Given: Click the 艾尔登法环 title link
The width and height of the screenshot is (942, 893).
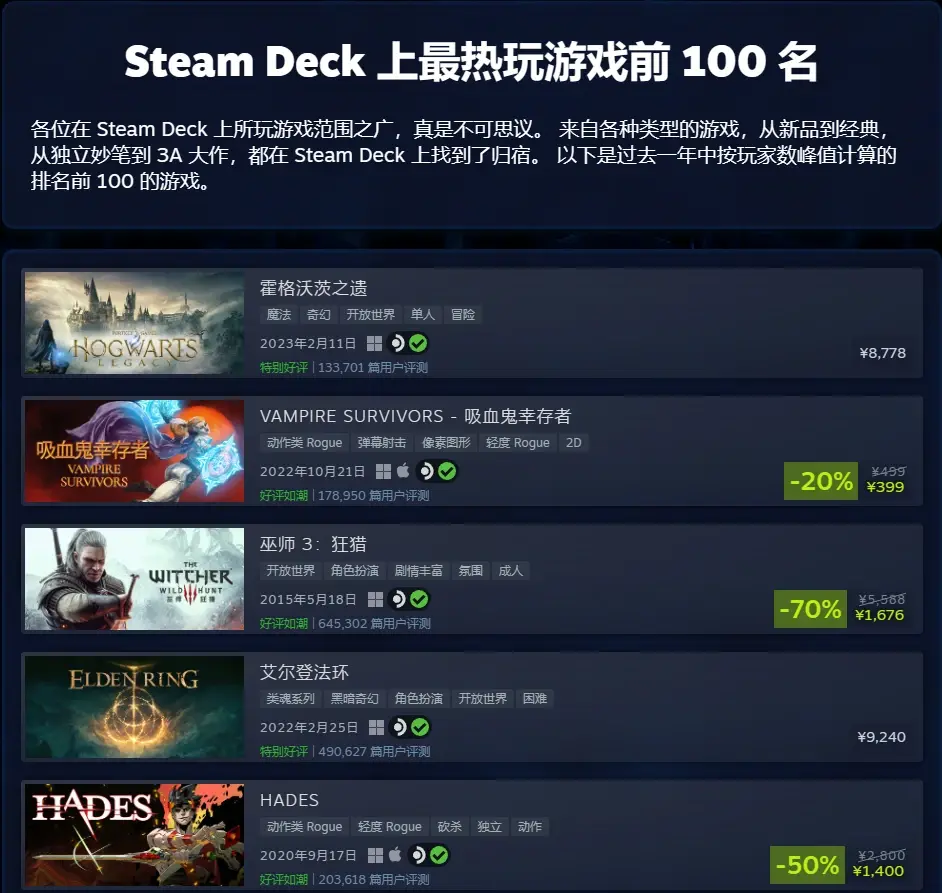Looking at the screenshot, I should coord(304,672).
